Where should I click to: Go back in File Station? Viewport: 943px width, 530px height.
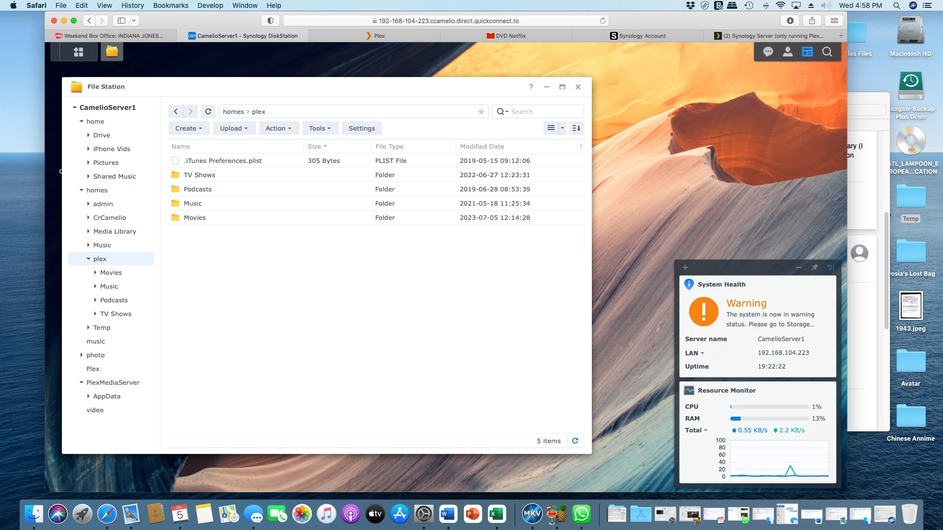pos(176,111)
